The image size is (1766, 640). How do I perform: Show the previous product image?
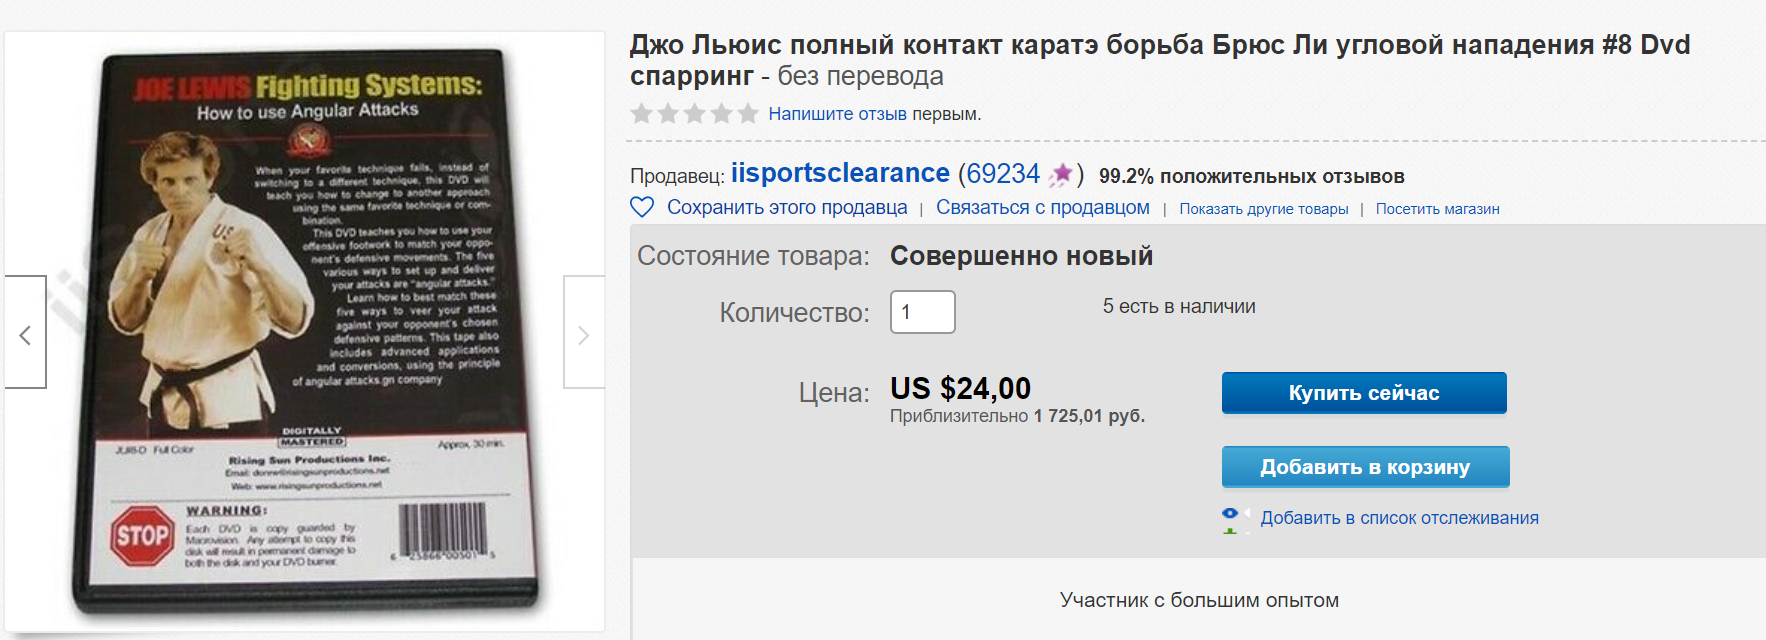(25, 333)
